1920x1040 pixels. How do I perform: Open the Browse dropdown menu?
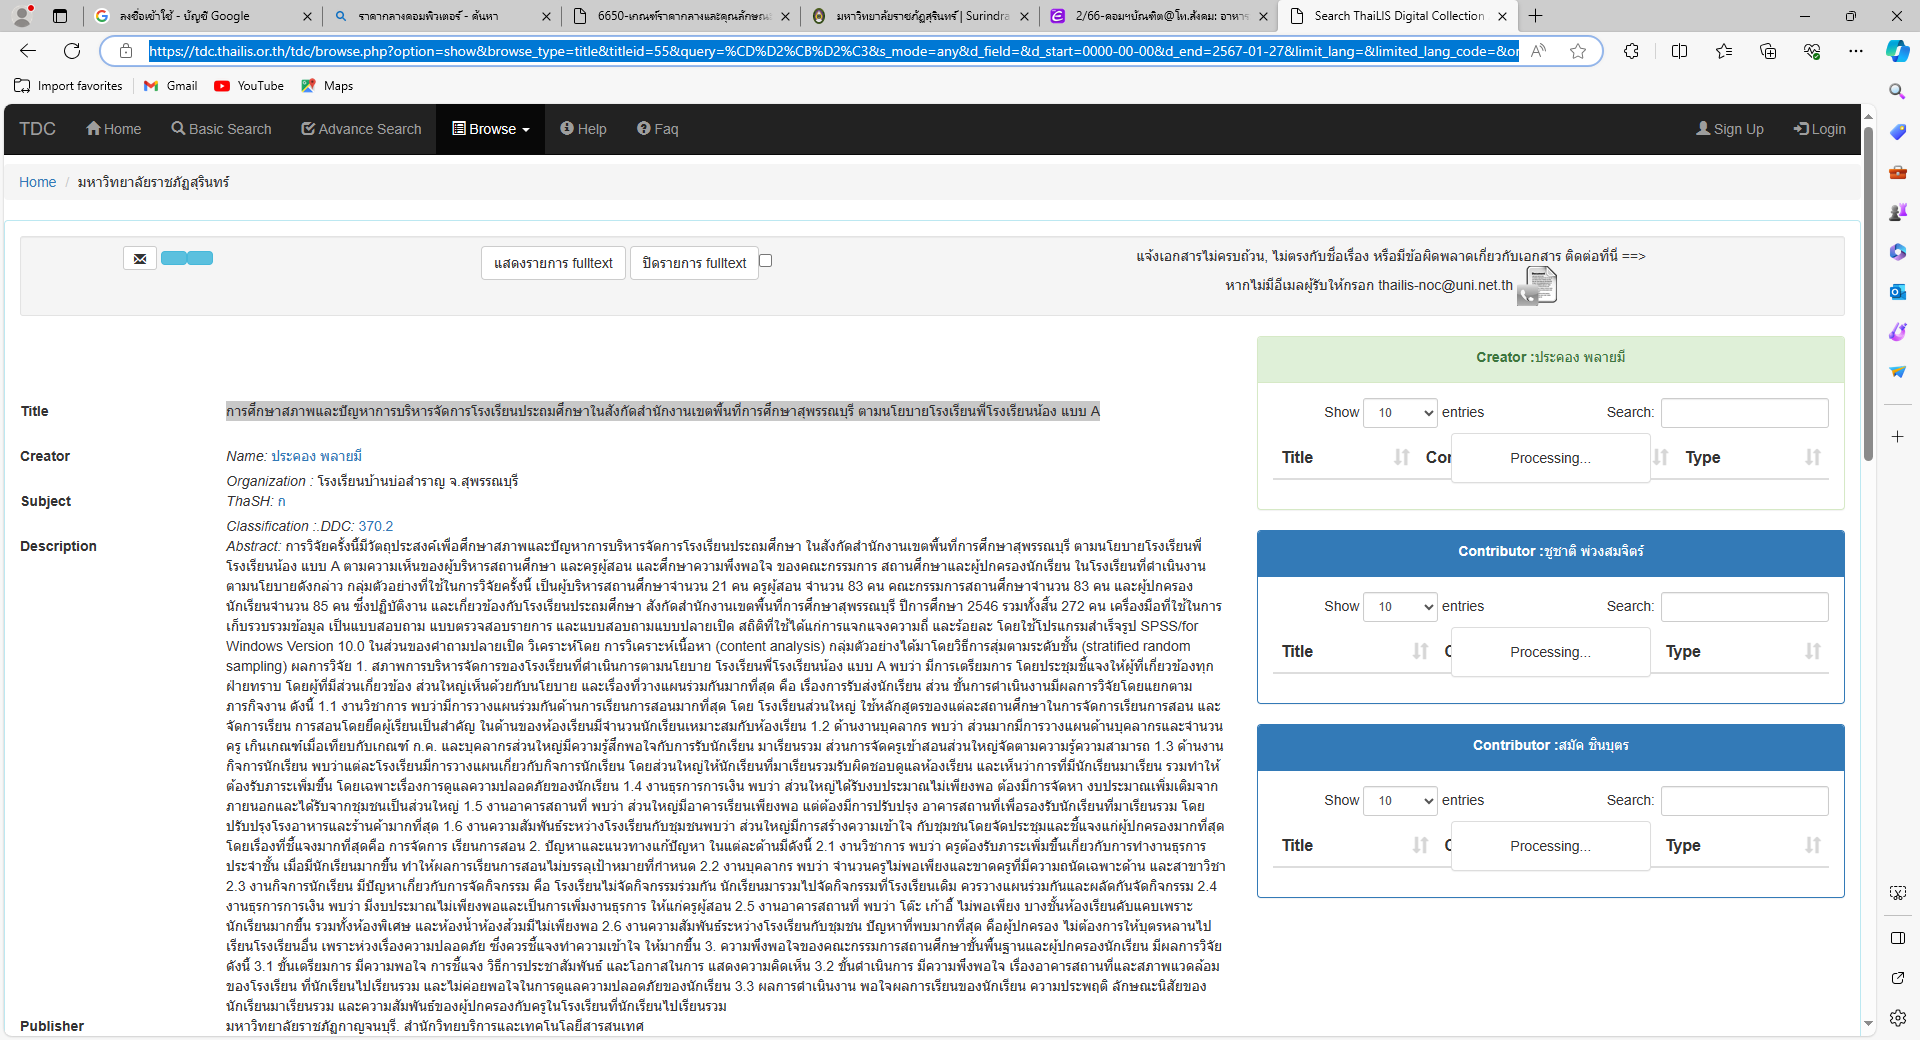click(491, 129)
